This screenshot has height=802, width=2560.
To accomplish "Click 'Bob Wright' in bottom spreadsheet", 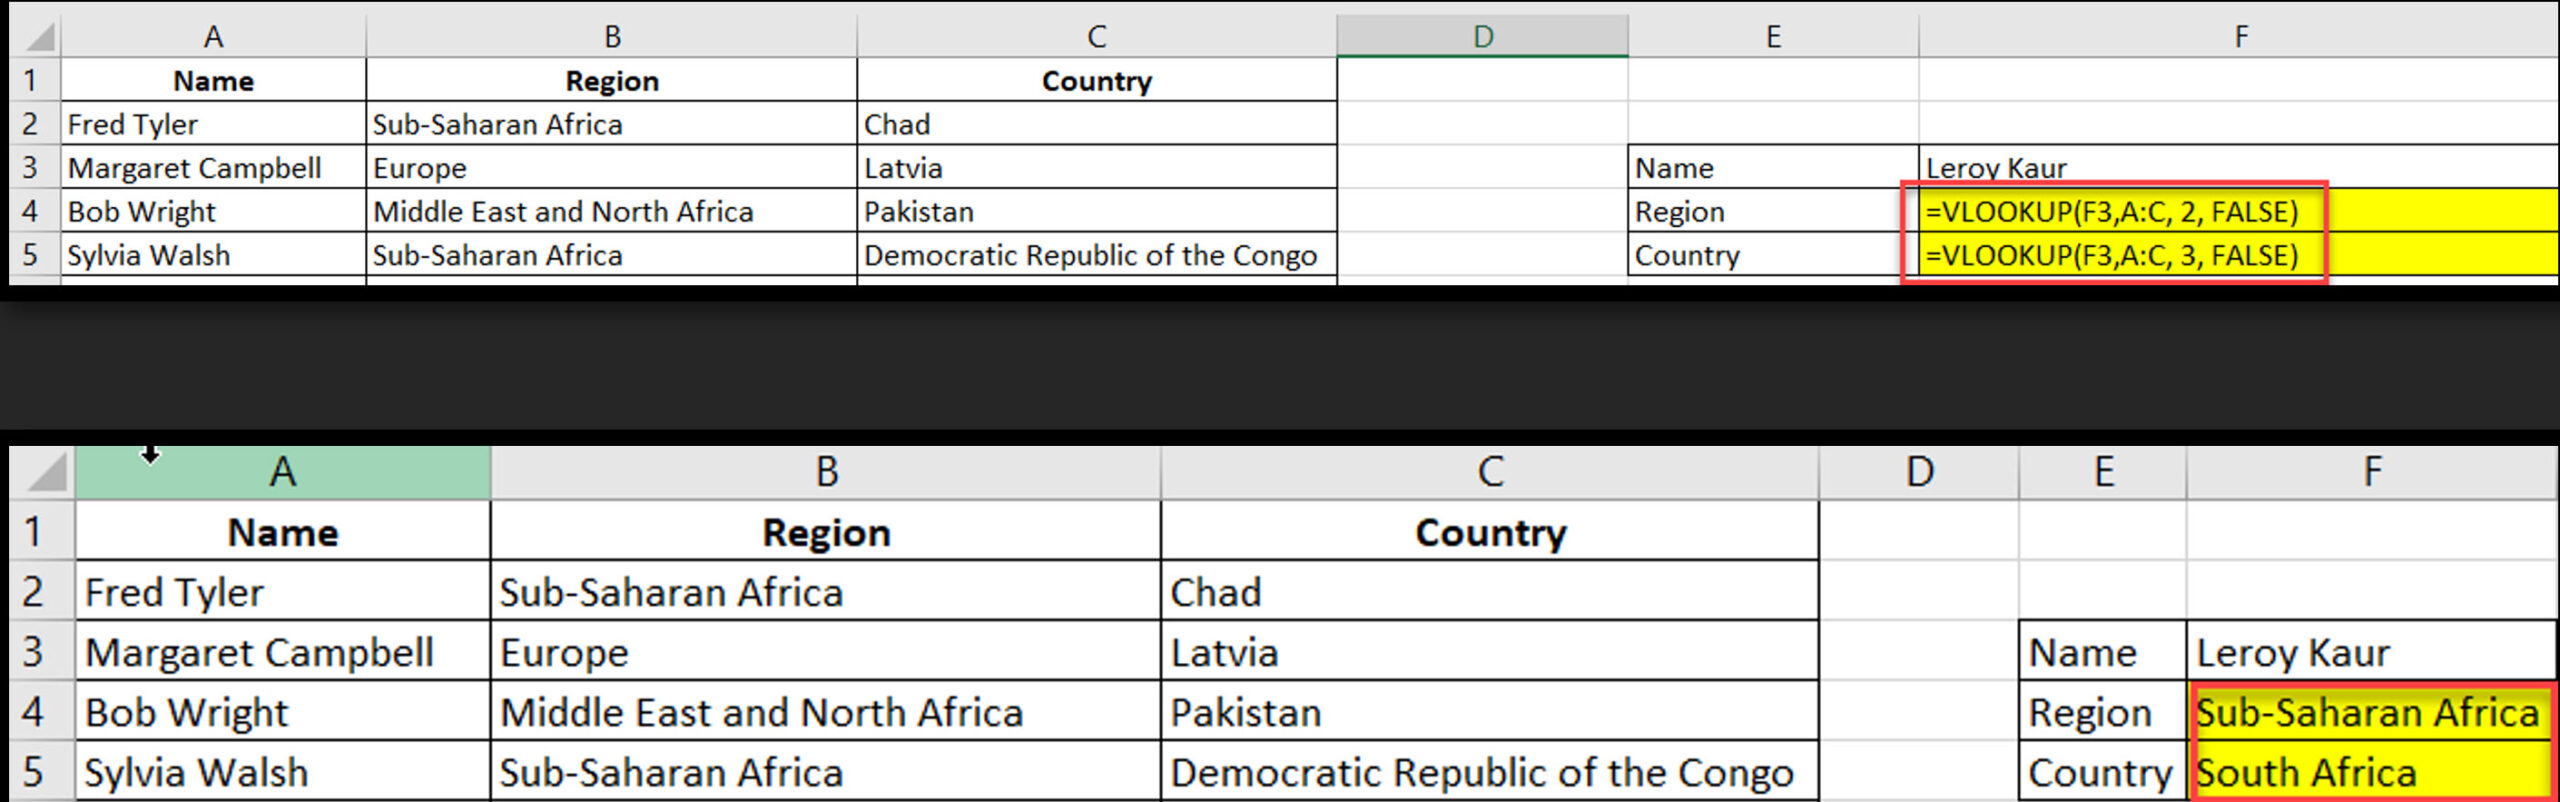I will tap(283, 712).
